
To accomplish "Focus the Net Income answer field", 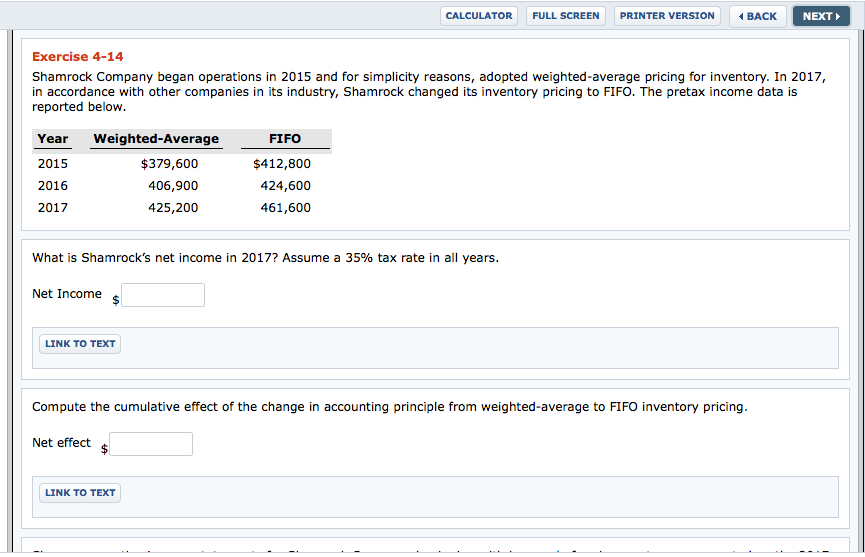I will click(x=163, y=295).
